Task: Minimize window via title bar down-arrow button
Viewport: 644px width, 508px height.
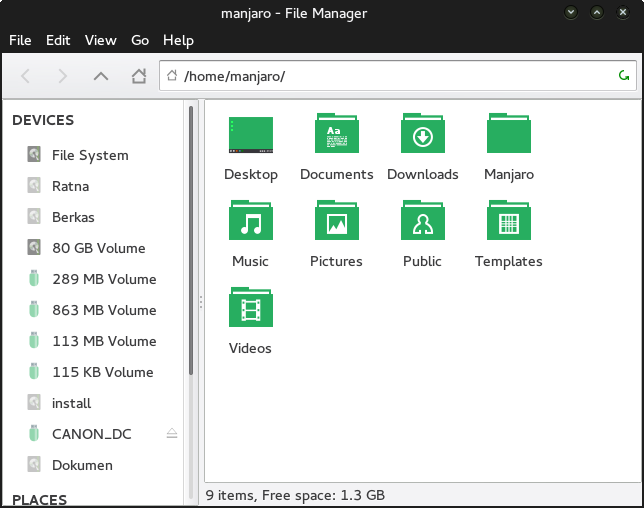Action: pos(571,12)
